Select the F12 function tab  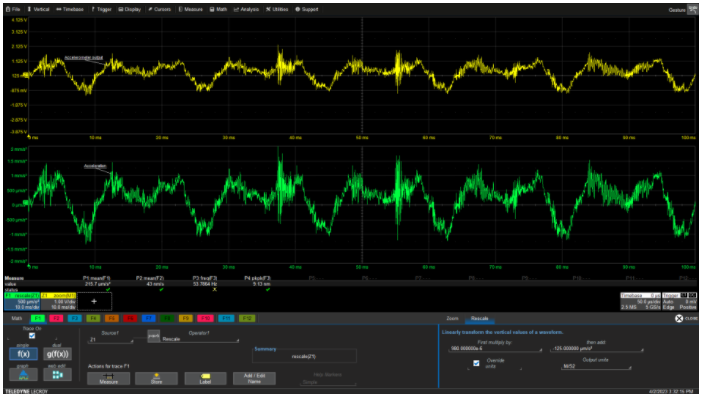(247, 318)
